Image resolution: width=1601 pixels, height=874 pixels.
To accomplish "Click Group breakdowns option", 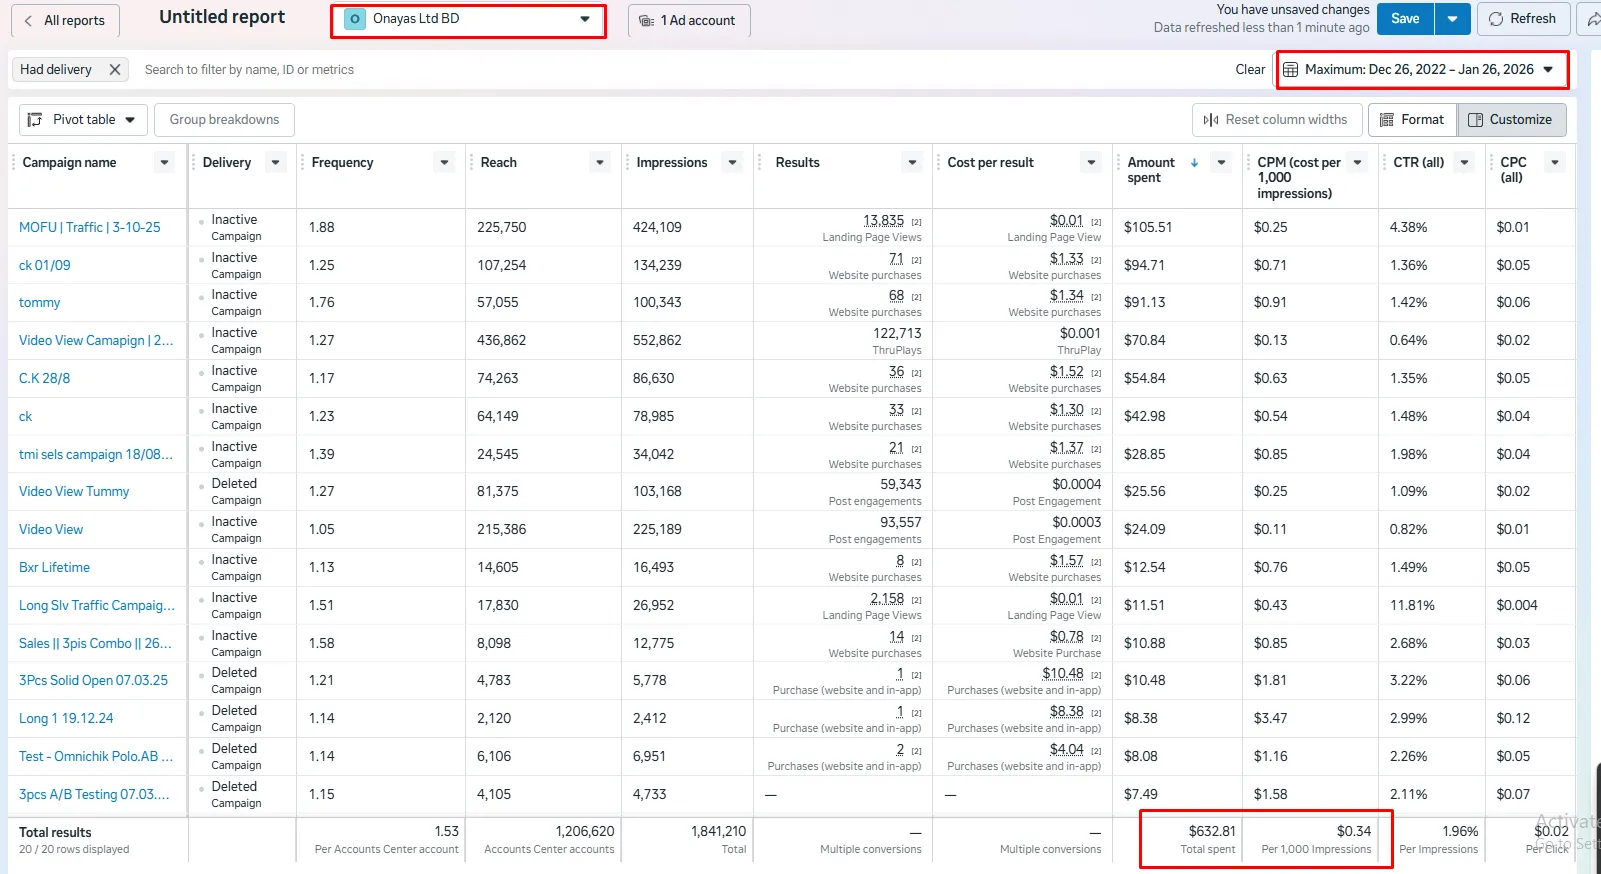I will [224, 120].
